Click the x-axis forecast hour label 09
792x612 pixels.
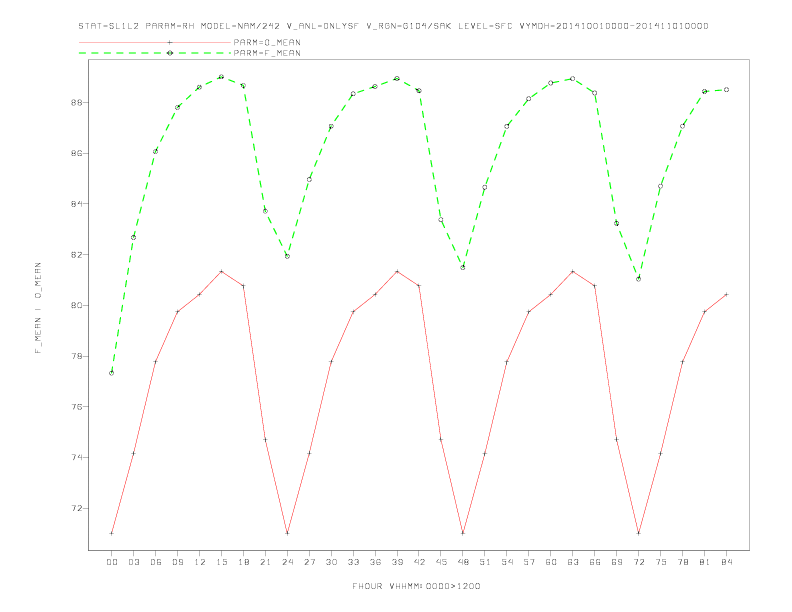(177, 562)
